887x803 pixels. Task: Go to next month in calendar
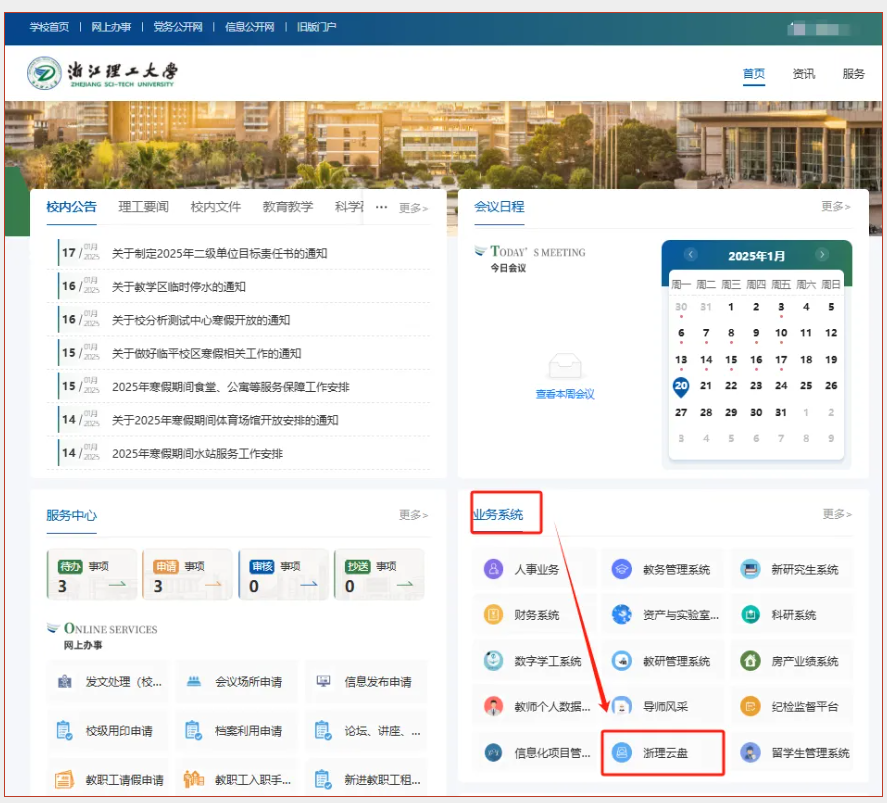[822, 255]
